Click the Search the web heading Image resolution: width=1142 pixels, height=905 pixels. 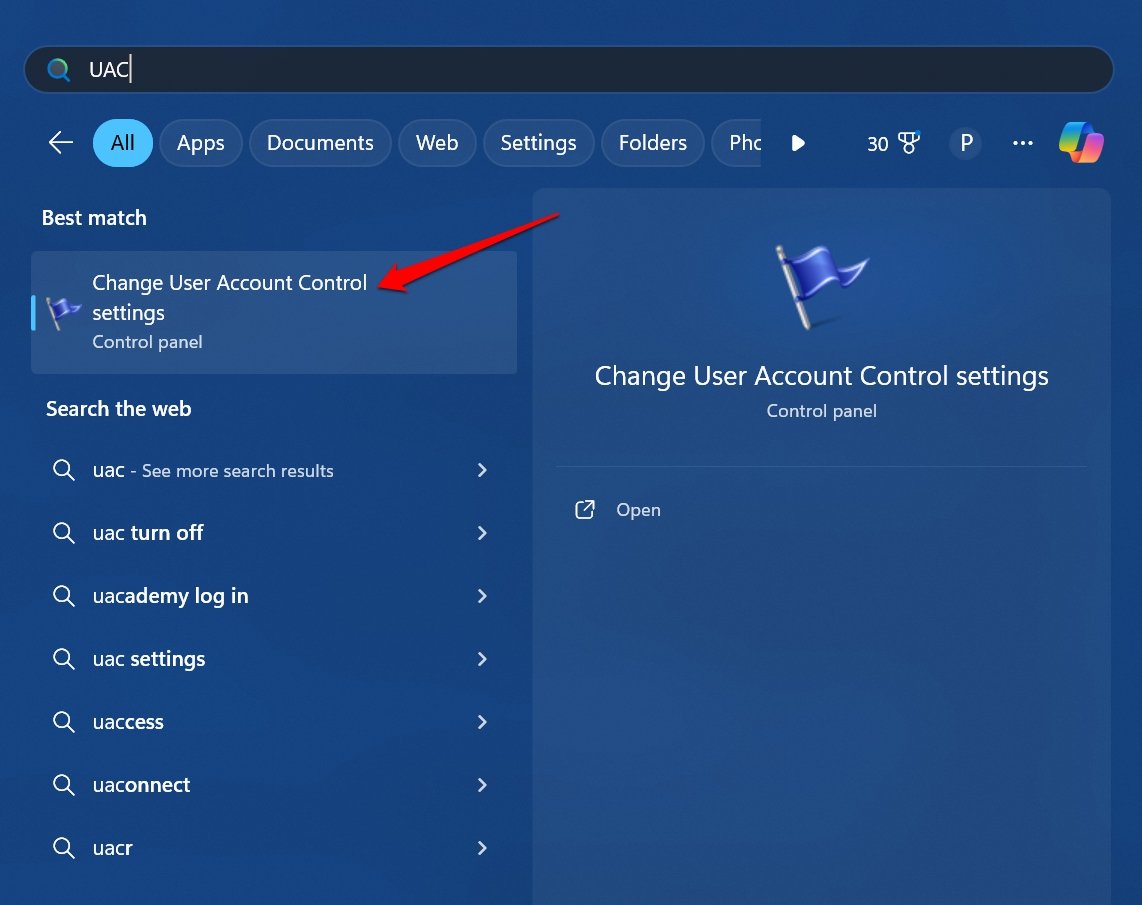point(119,409)
